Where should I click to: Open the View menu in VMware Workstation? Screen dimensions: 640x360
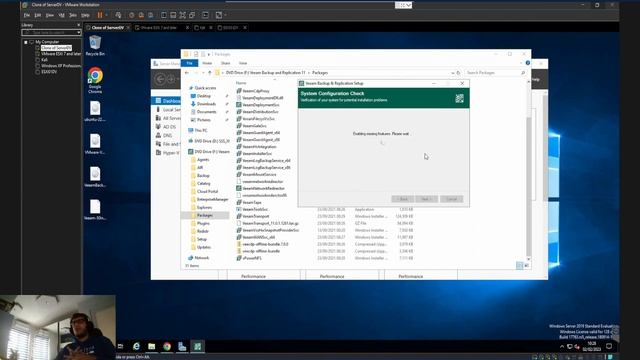(x=50, y=15)
